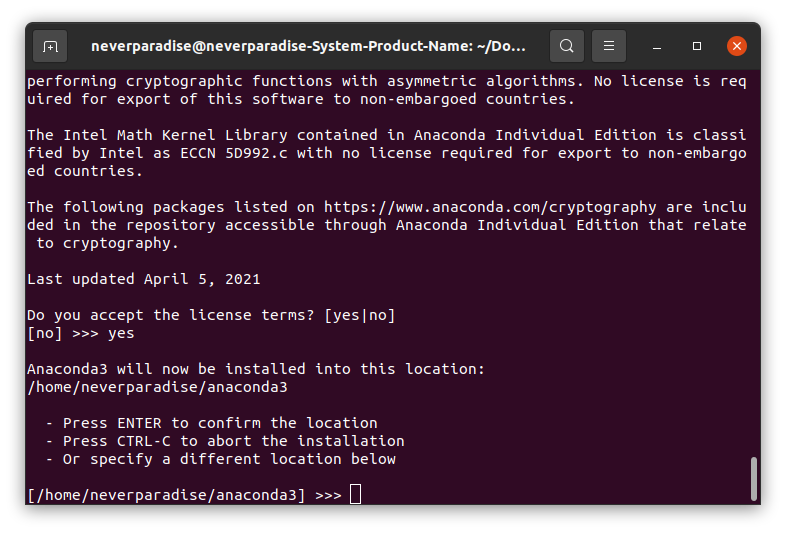The image size is (786, 533).
Task: Click the '[no] >>> yes' response line
Action: [x=81, y=333]
